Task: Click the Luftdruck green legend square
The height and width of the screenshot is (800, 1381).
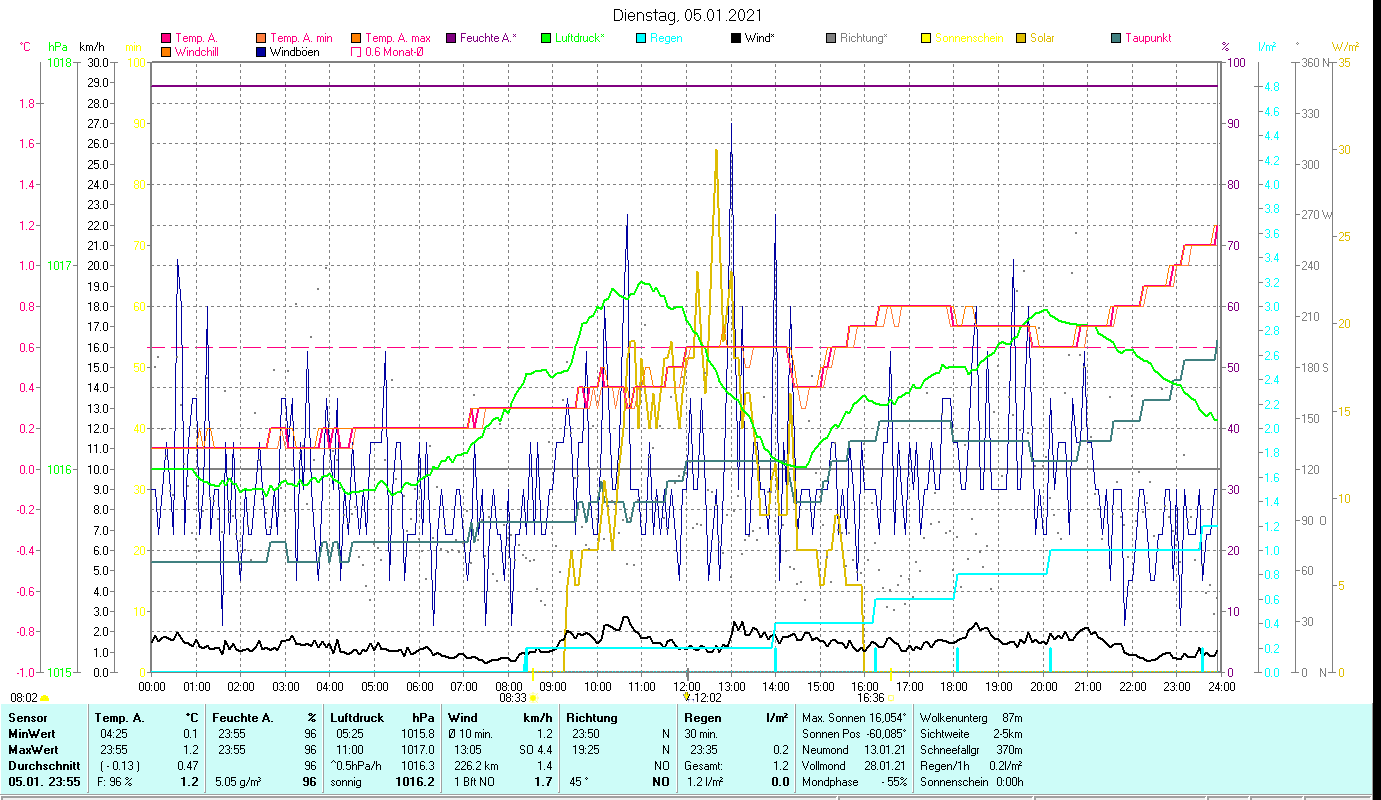Action: click(545, 39)
